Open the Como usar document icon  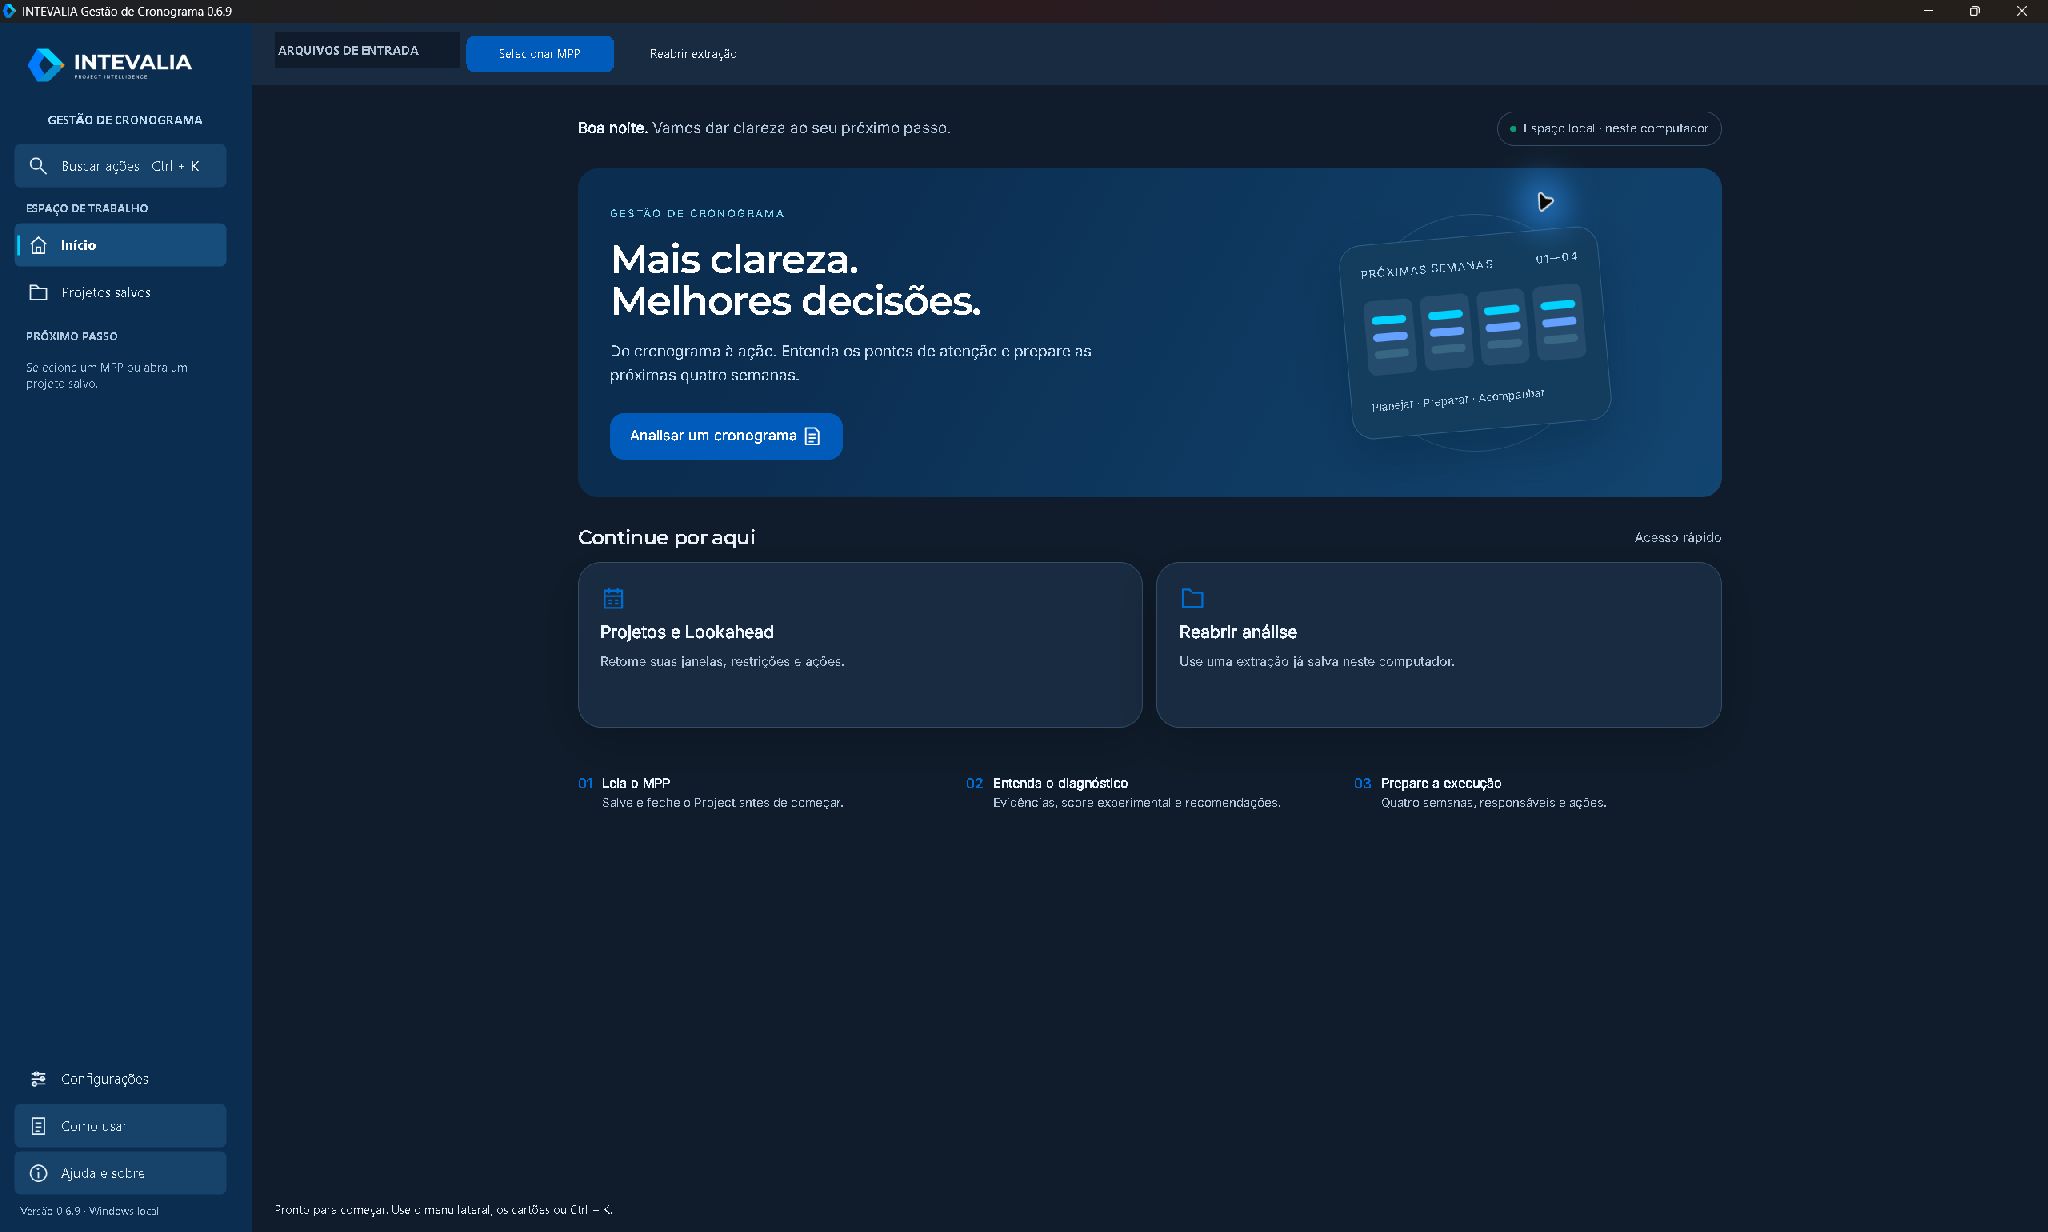38,1126
